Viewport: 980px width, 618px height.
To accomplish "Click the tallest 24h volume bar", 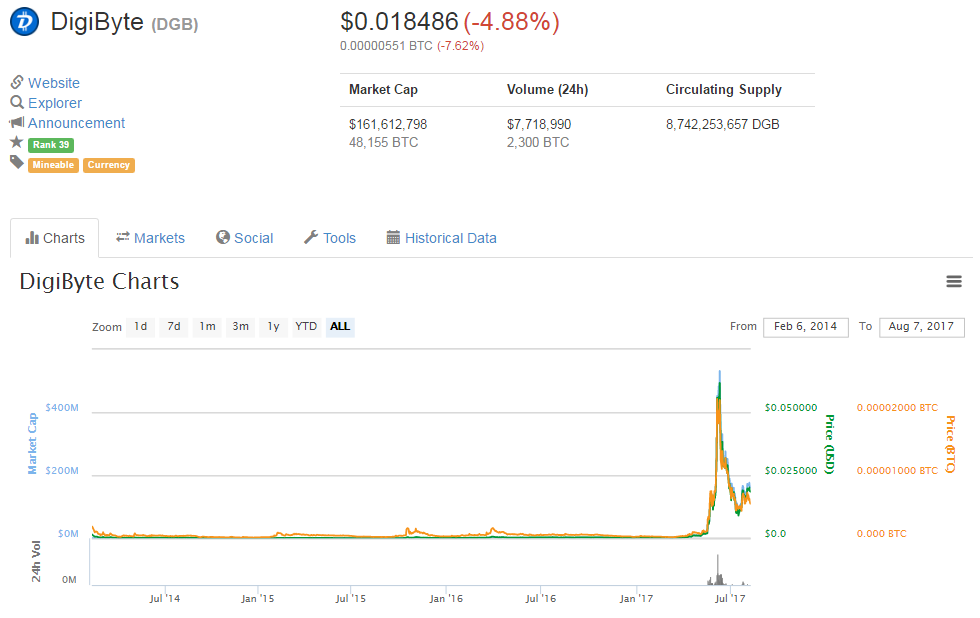I will pos(718,569).
